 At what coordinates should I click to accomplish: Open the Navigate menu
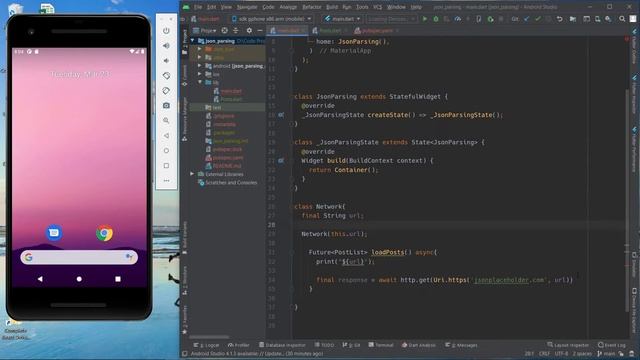[x=247, y=7]
